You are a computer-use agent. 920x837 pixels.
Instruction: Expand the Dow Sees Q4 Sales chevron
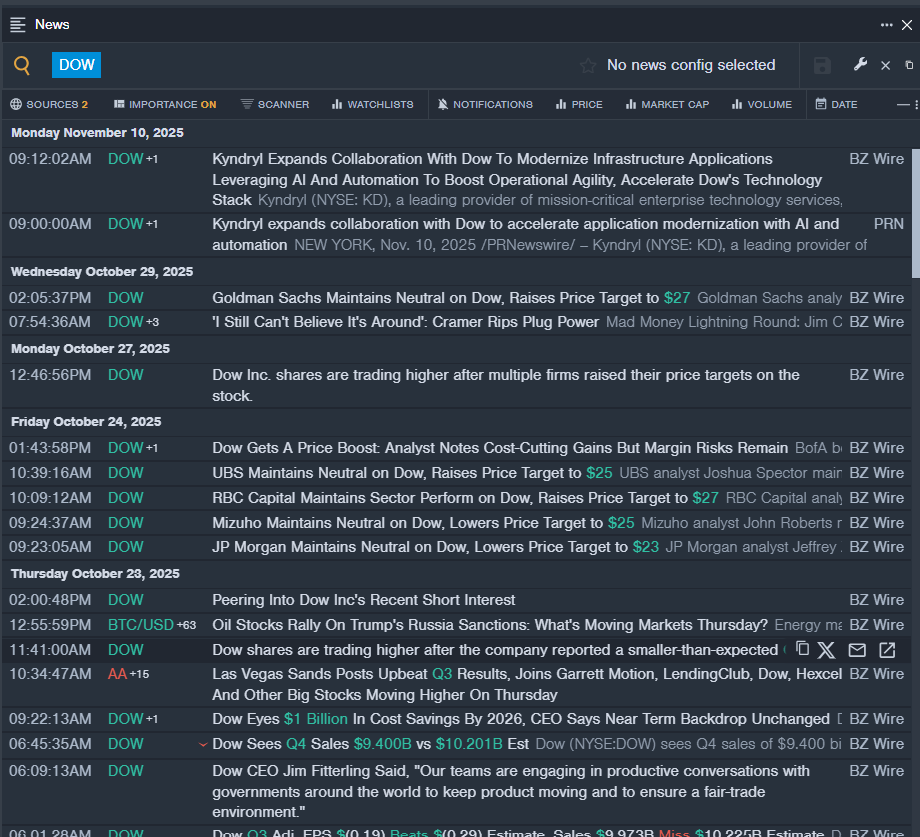[203, 744]
